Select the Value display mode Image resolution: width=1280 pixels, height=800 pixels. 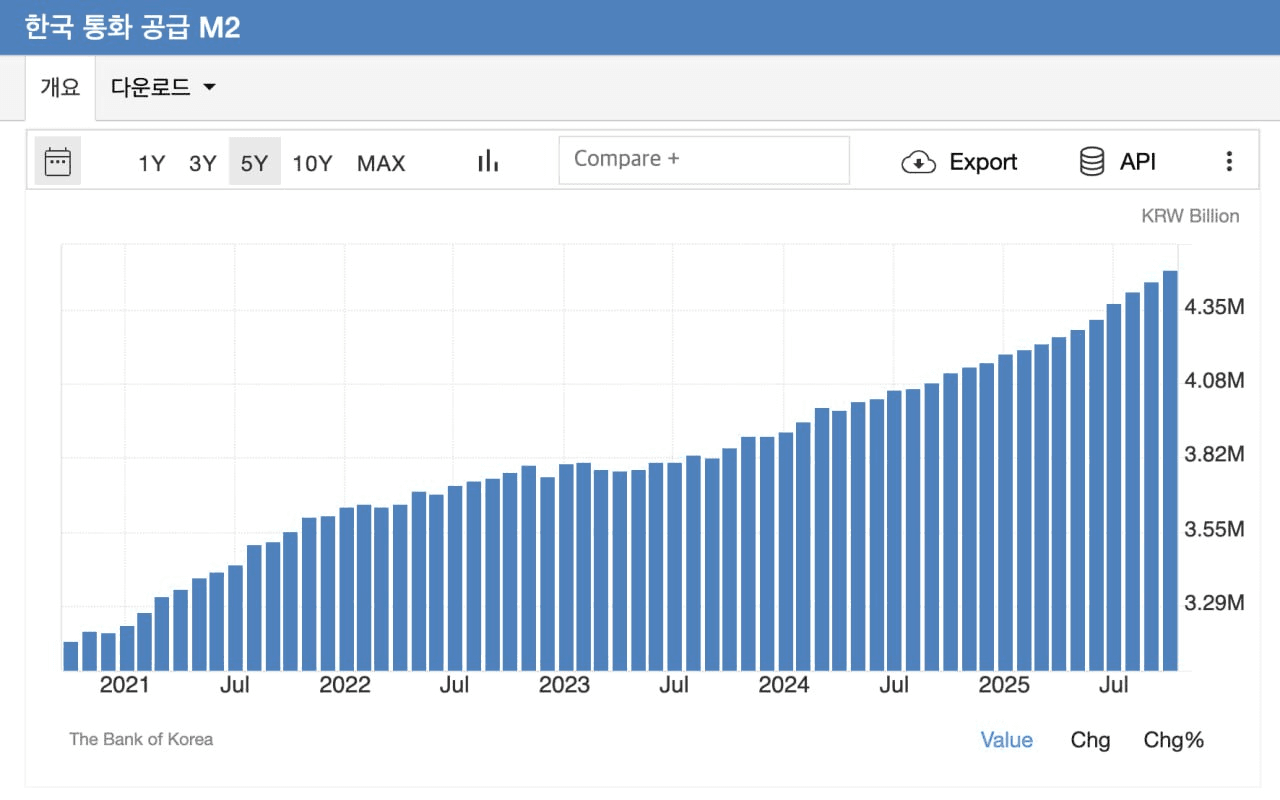1006,740
